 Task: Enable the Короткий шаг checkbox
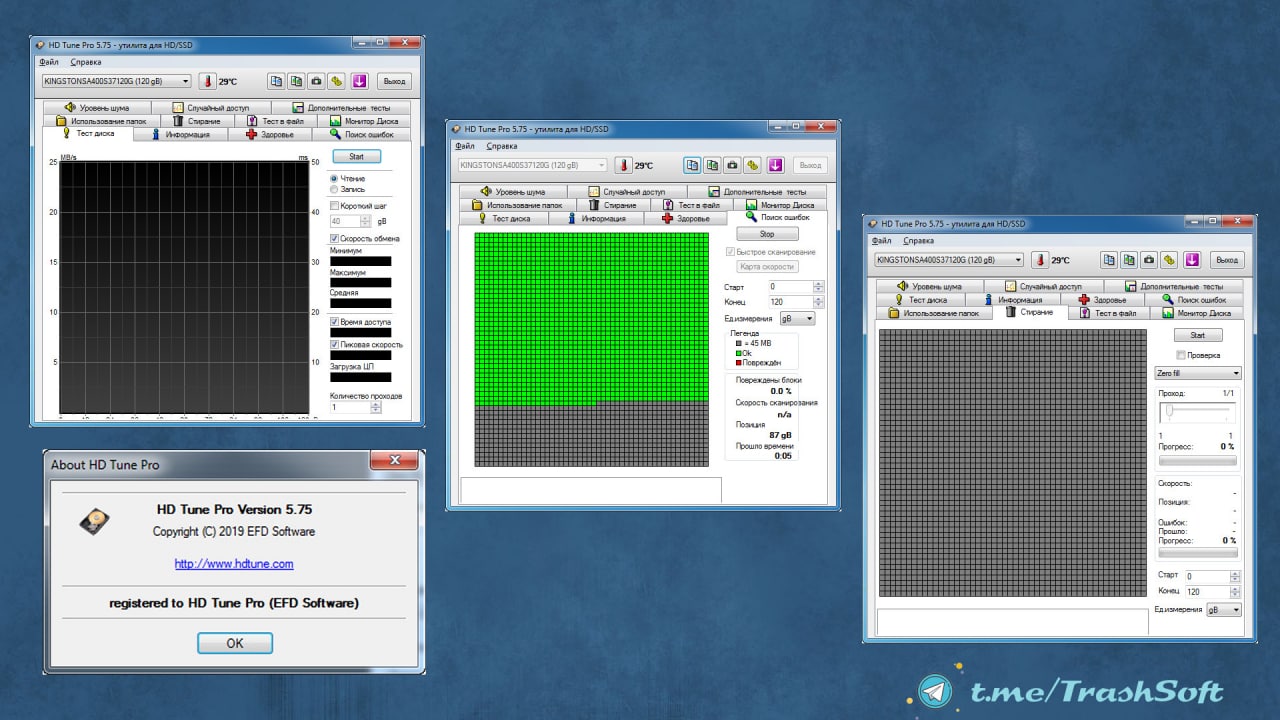coord(335,206)
